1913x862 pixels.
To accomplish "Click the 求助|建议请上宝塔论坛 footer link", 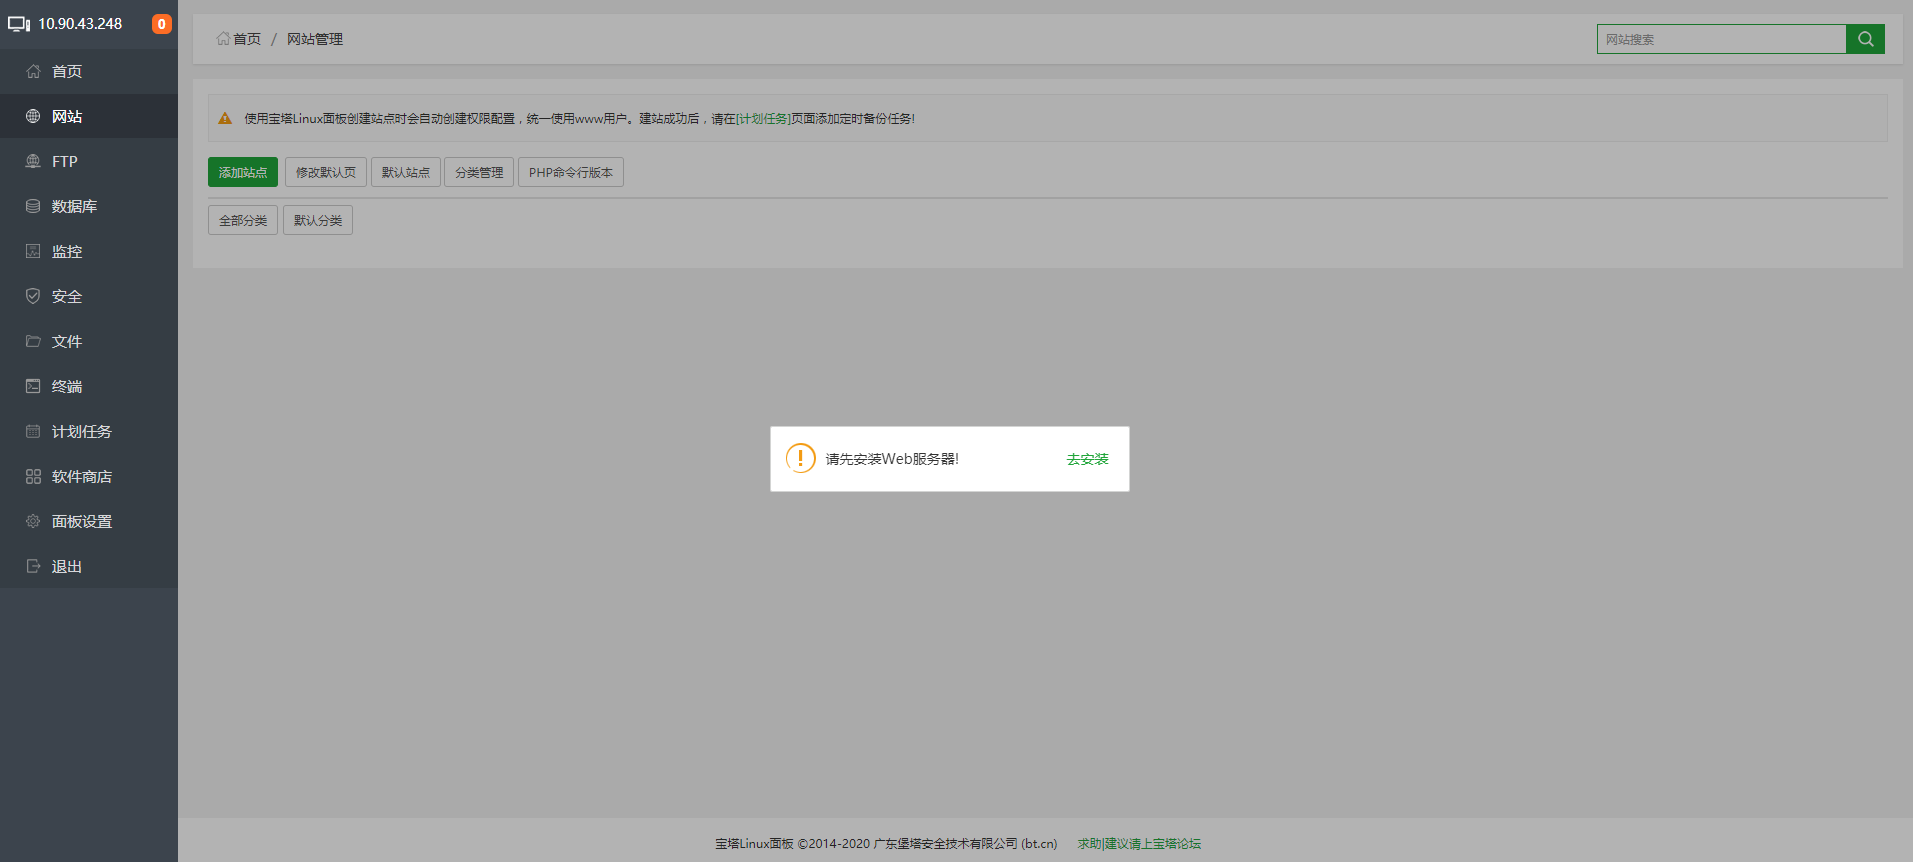I will (1139, 844).
